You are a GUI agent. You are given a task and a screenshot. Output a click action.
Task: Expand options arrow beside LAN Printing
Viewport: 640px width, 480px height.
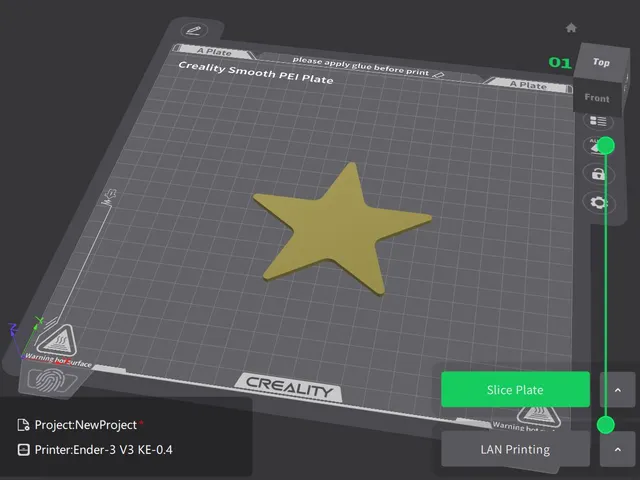(618, 449)
